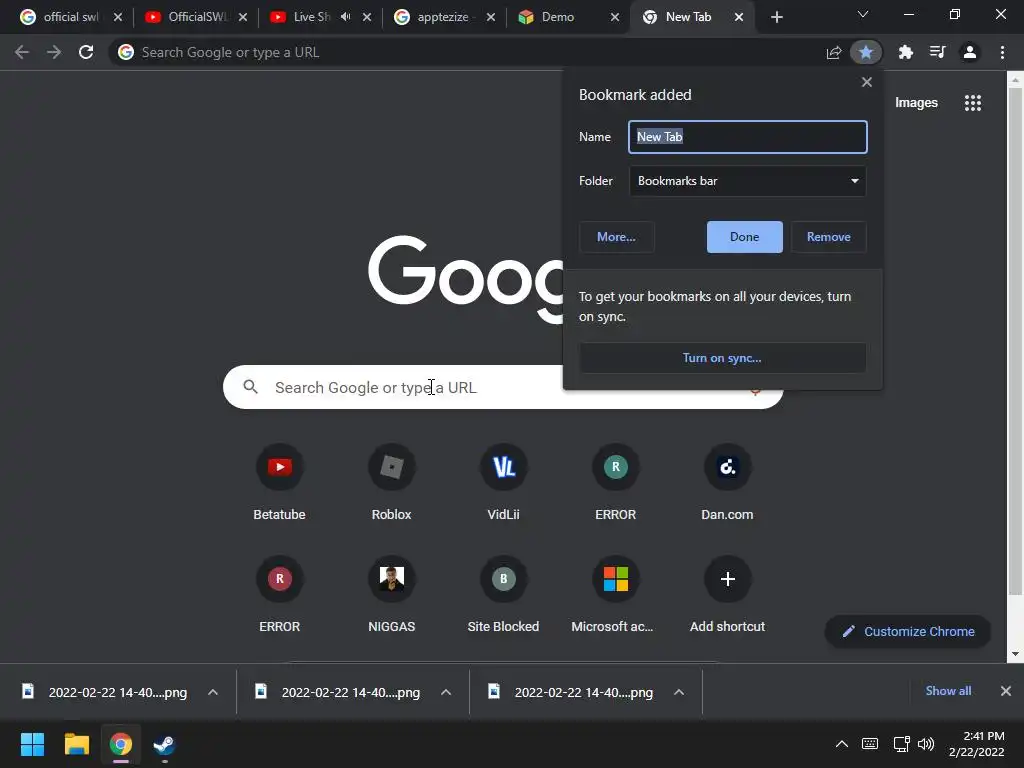
Task: Go back with the back arrow
Action: [x=22, y=52]
